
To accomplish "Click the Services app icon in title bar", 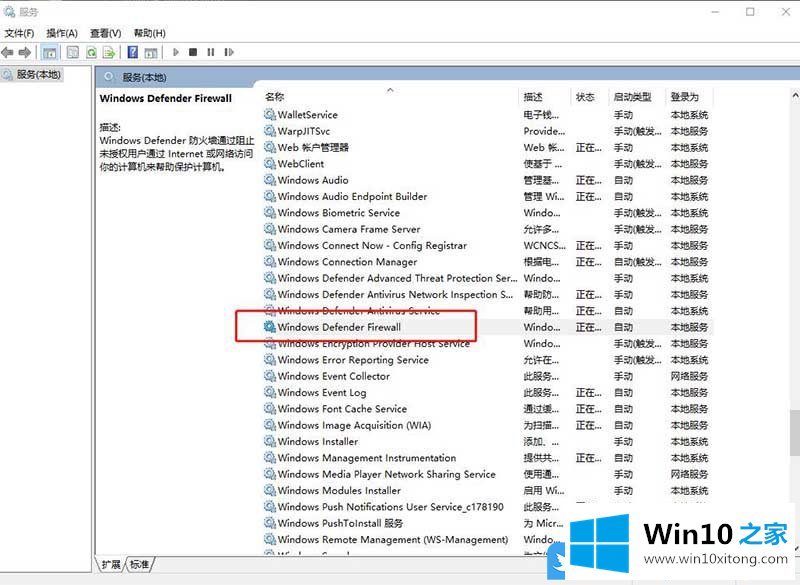I will 9,11.
